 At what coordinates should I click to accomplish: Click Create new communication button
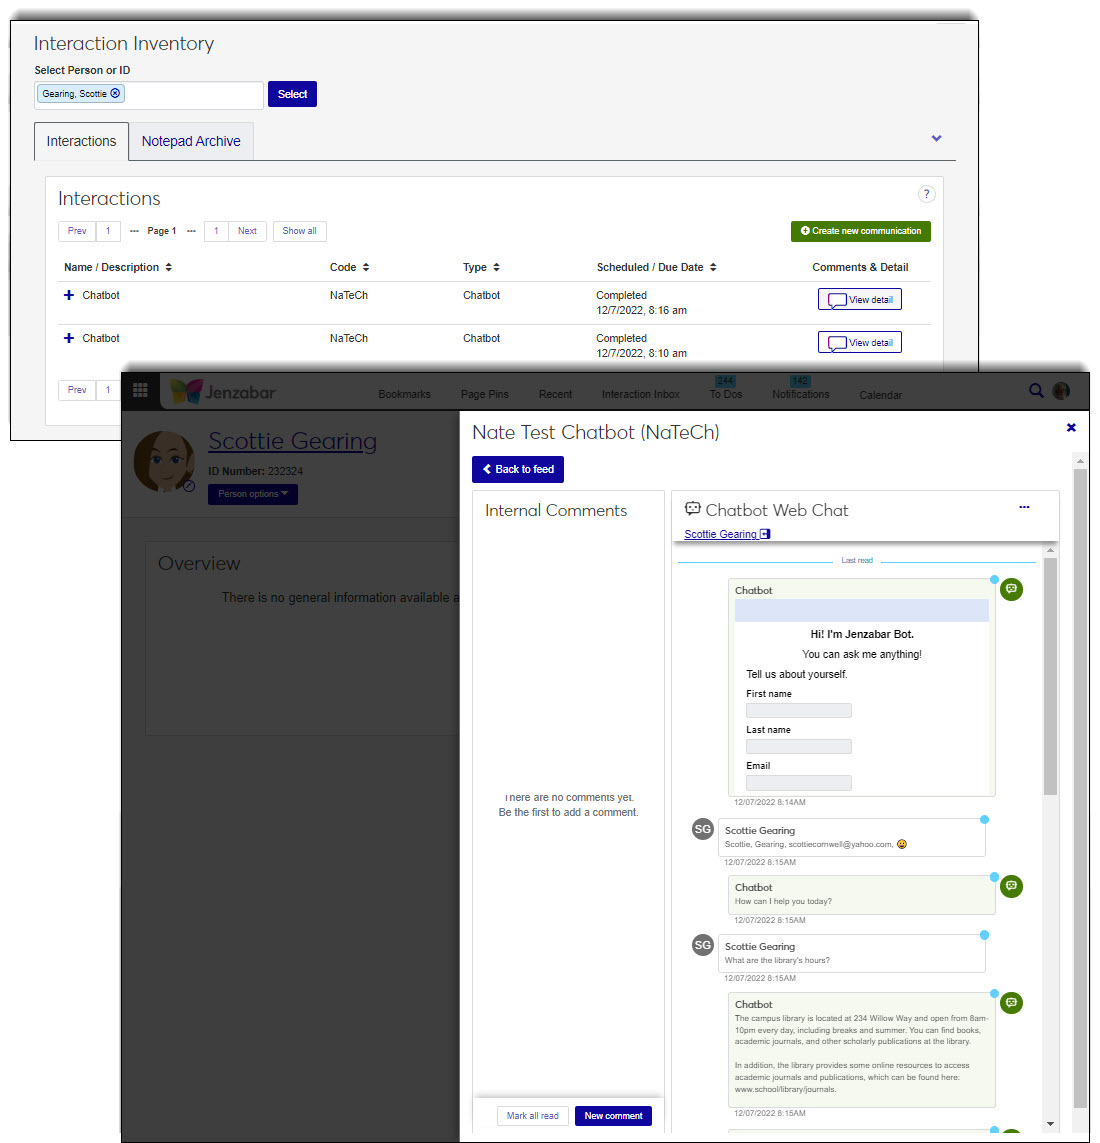click(x=860, y=231)
